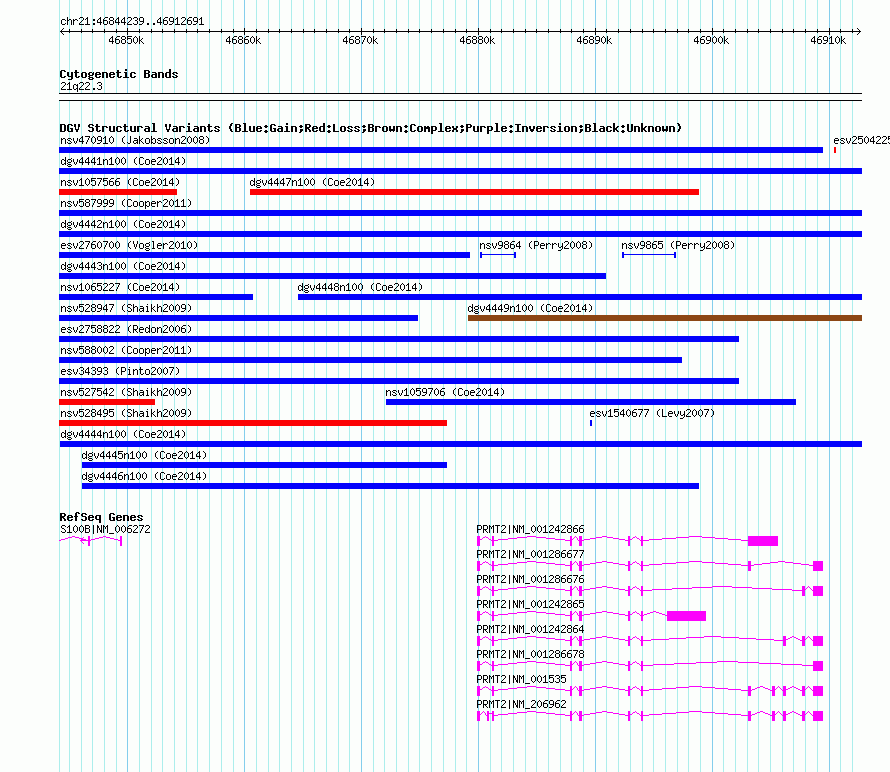This screenshot has width=890, height=772.
Task: Click the RefSeq Genes track title
Action: coord(101,517)
